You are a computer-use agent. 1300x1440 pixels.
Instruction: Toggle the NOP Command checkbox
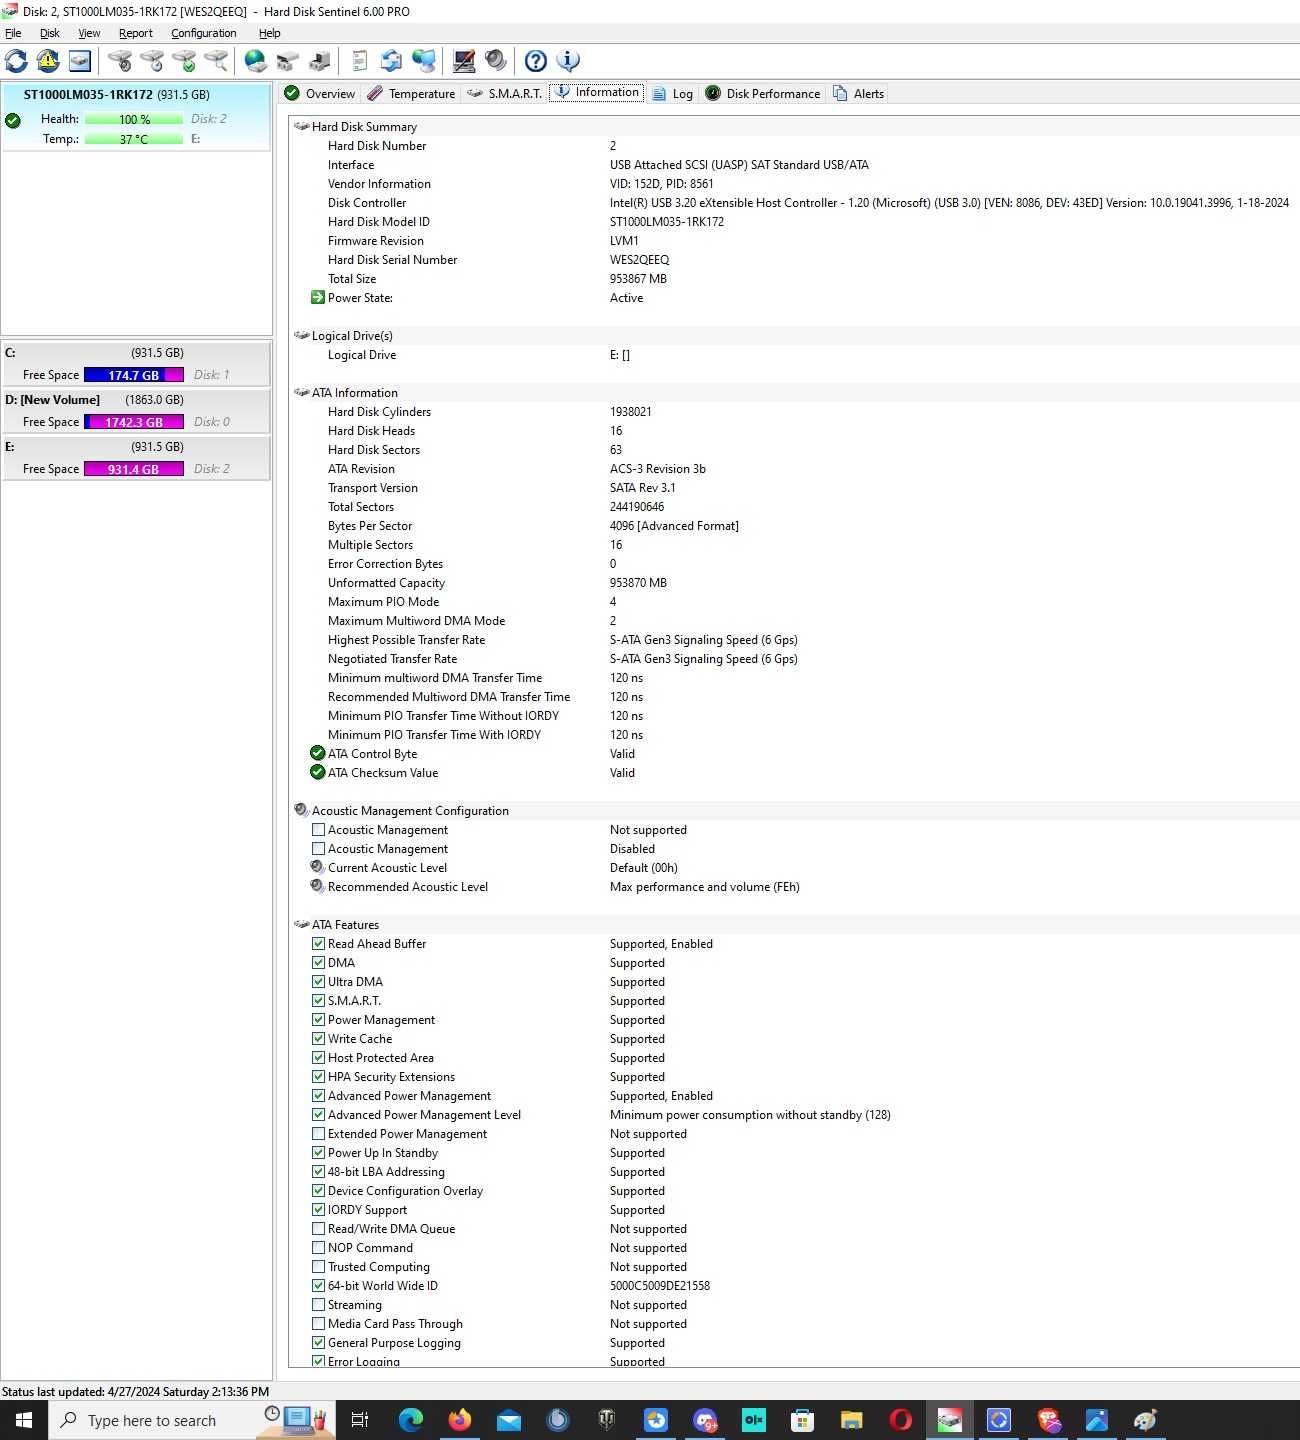point(318,1247)
